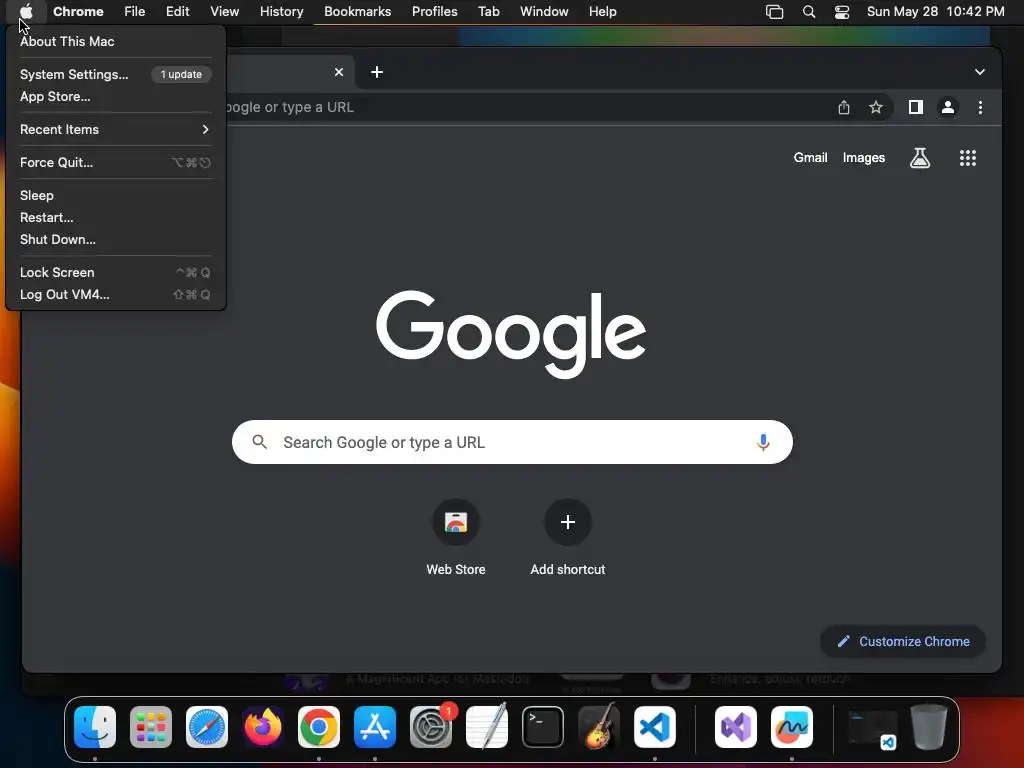The height and width of the screenshot is (768, 1024).
Task: Open Chrome app menu in menu bar
Action: click(78, 11)
